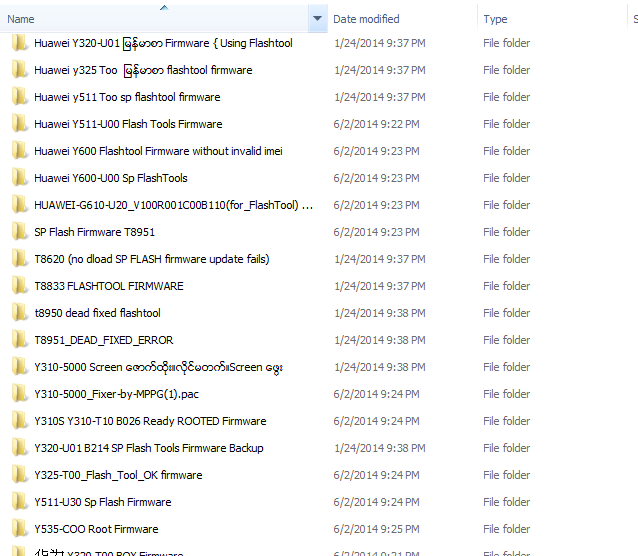Screen dimensions: 638x556
Task: Click date 6/2/2014 9:22 PM for Y511-U00
Action: (x=376, y=124)
